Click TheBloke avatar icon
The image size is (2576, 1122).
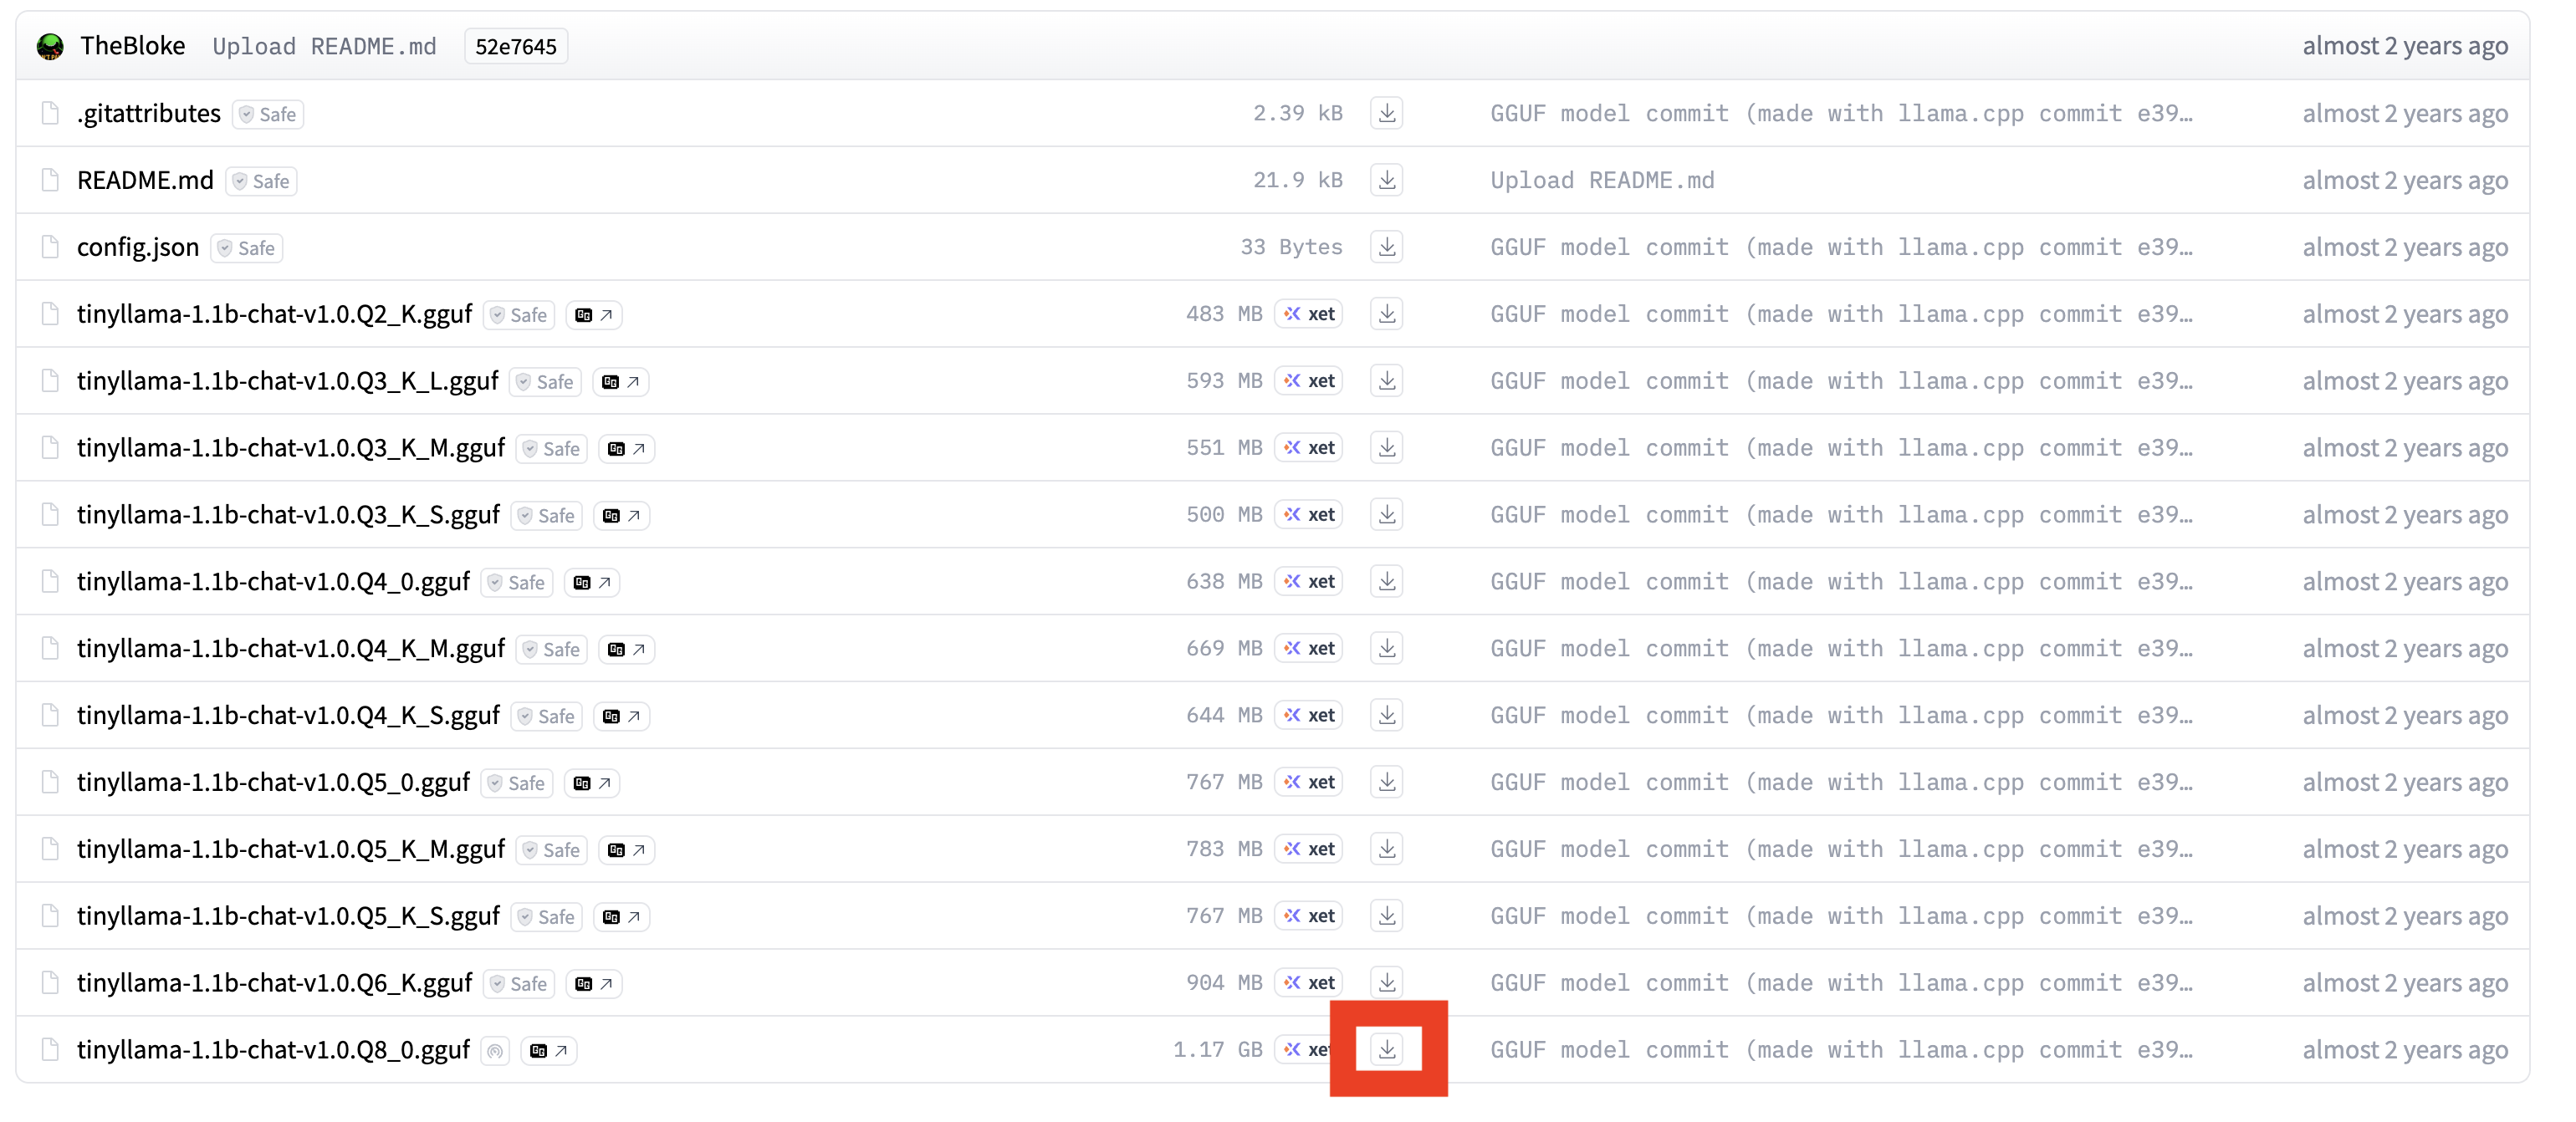(50, 46)
